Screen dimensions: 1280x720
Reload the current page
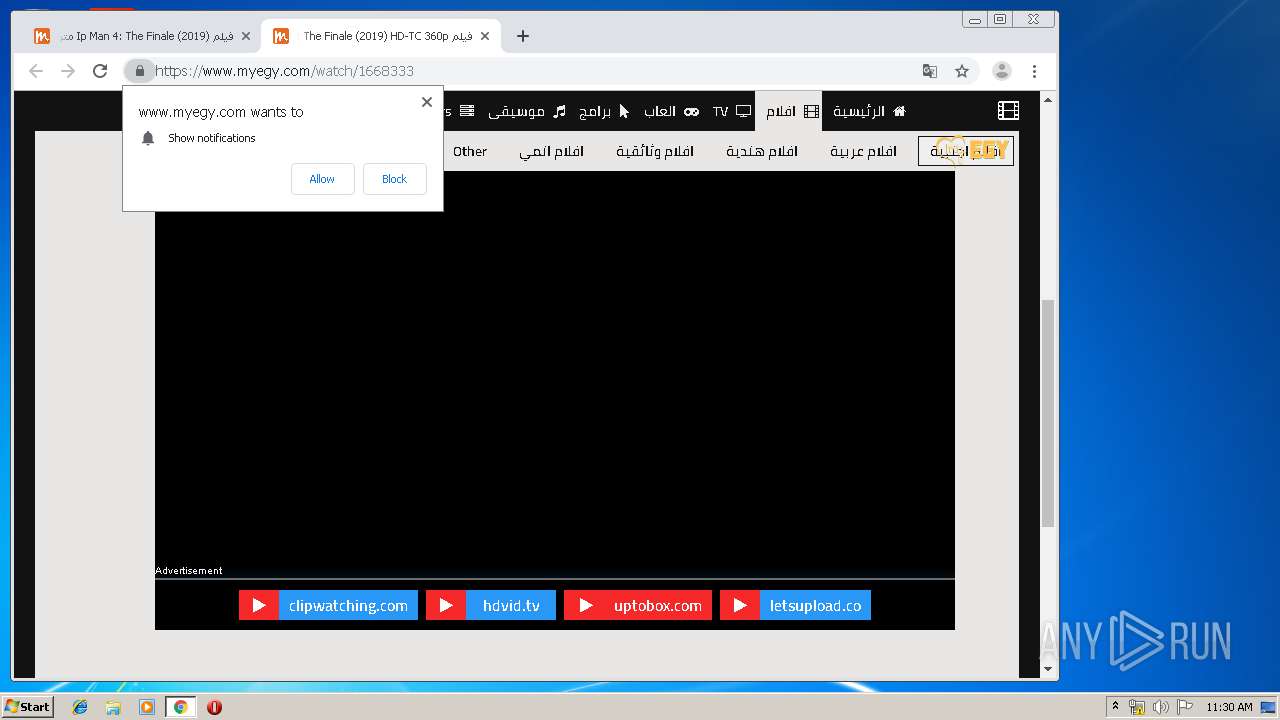tap(100, 71)
